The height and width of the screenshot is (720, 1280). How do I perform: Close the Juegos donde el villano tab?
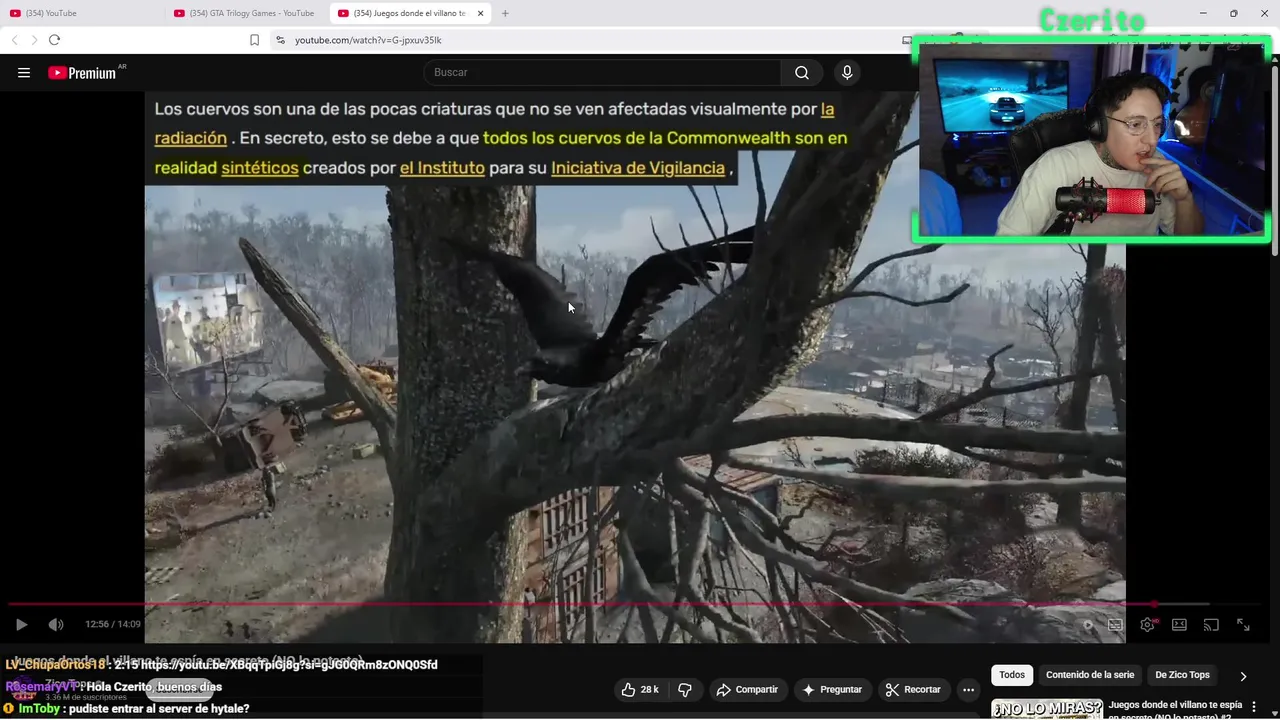481,13
